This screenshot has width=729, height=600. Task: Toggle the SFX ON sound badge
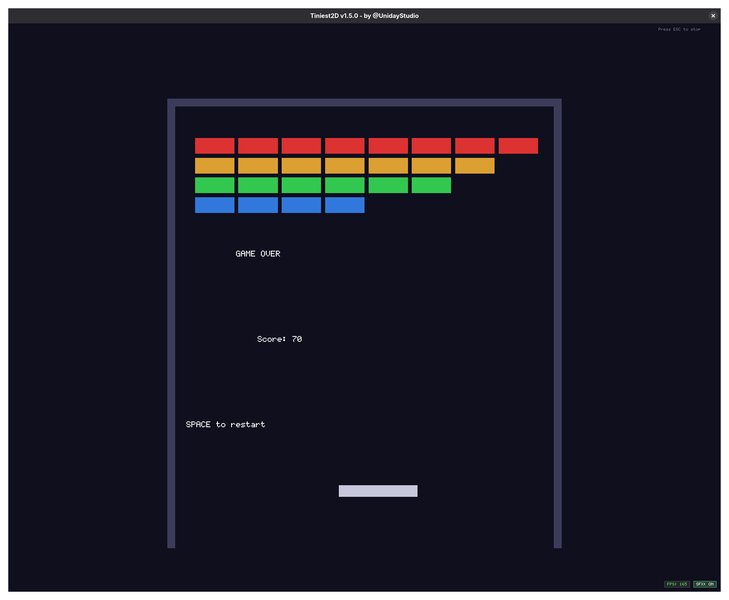point(704,584)
